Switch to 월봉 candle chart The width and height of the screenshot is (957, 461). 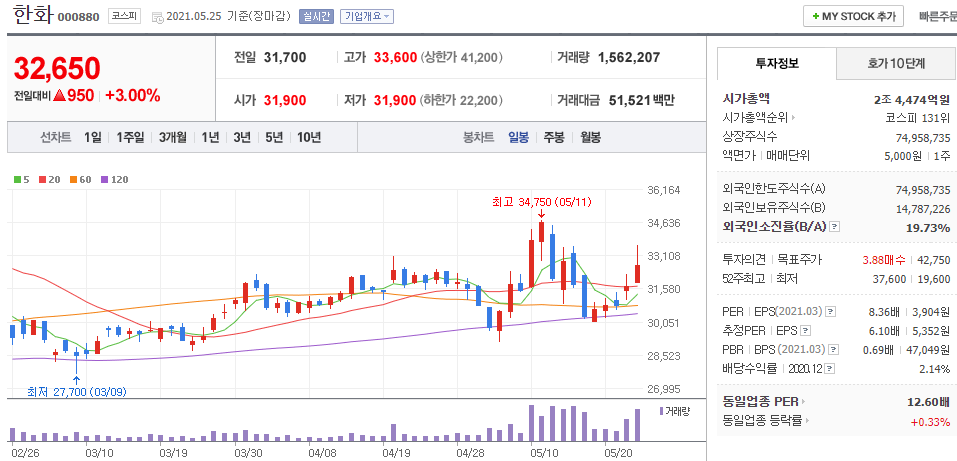click(590, 137)
